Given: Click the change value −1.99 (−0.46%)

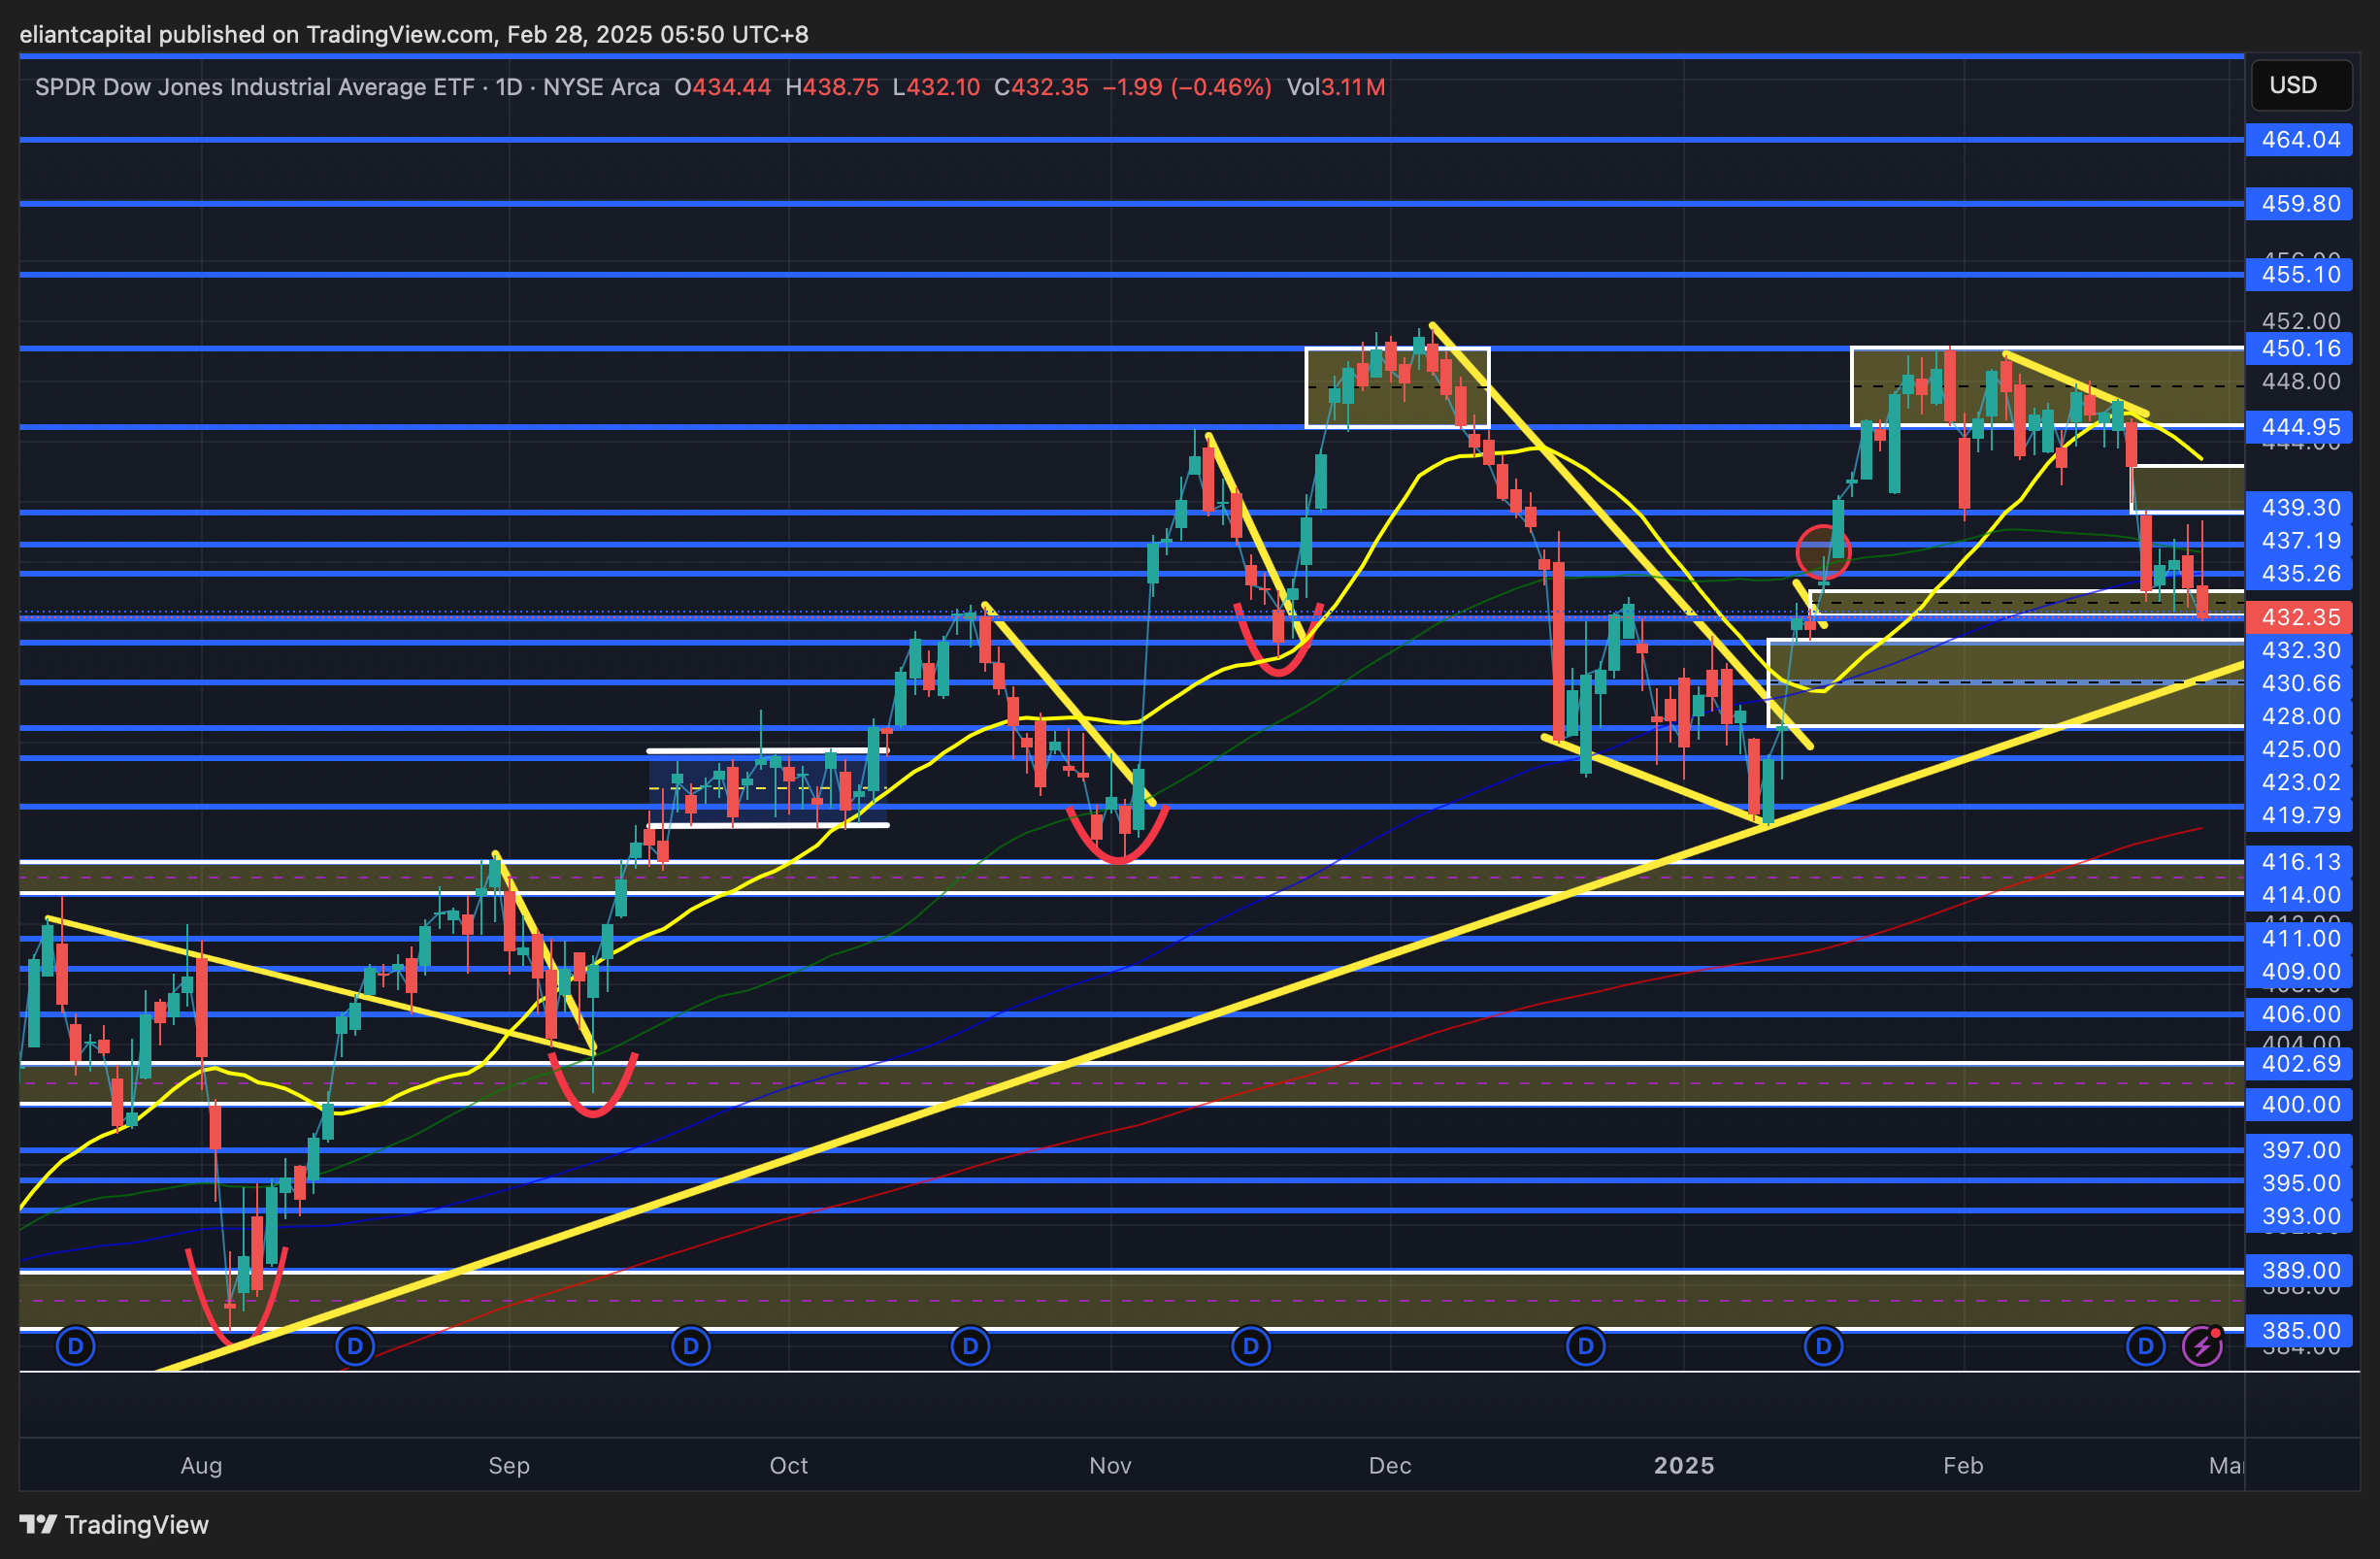Looking at the screenshot, I should tap(1187, 87).
